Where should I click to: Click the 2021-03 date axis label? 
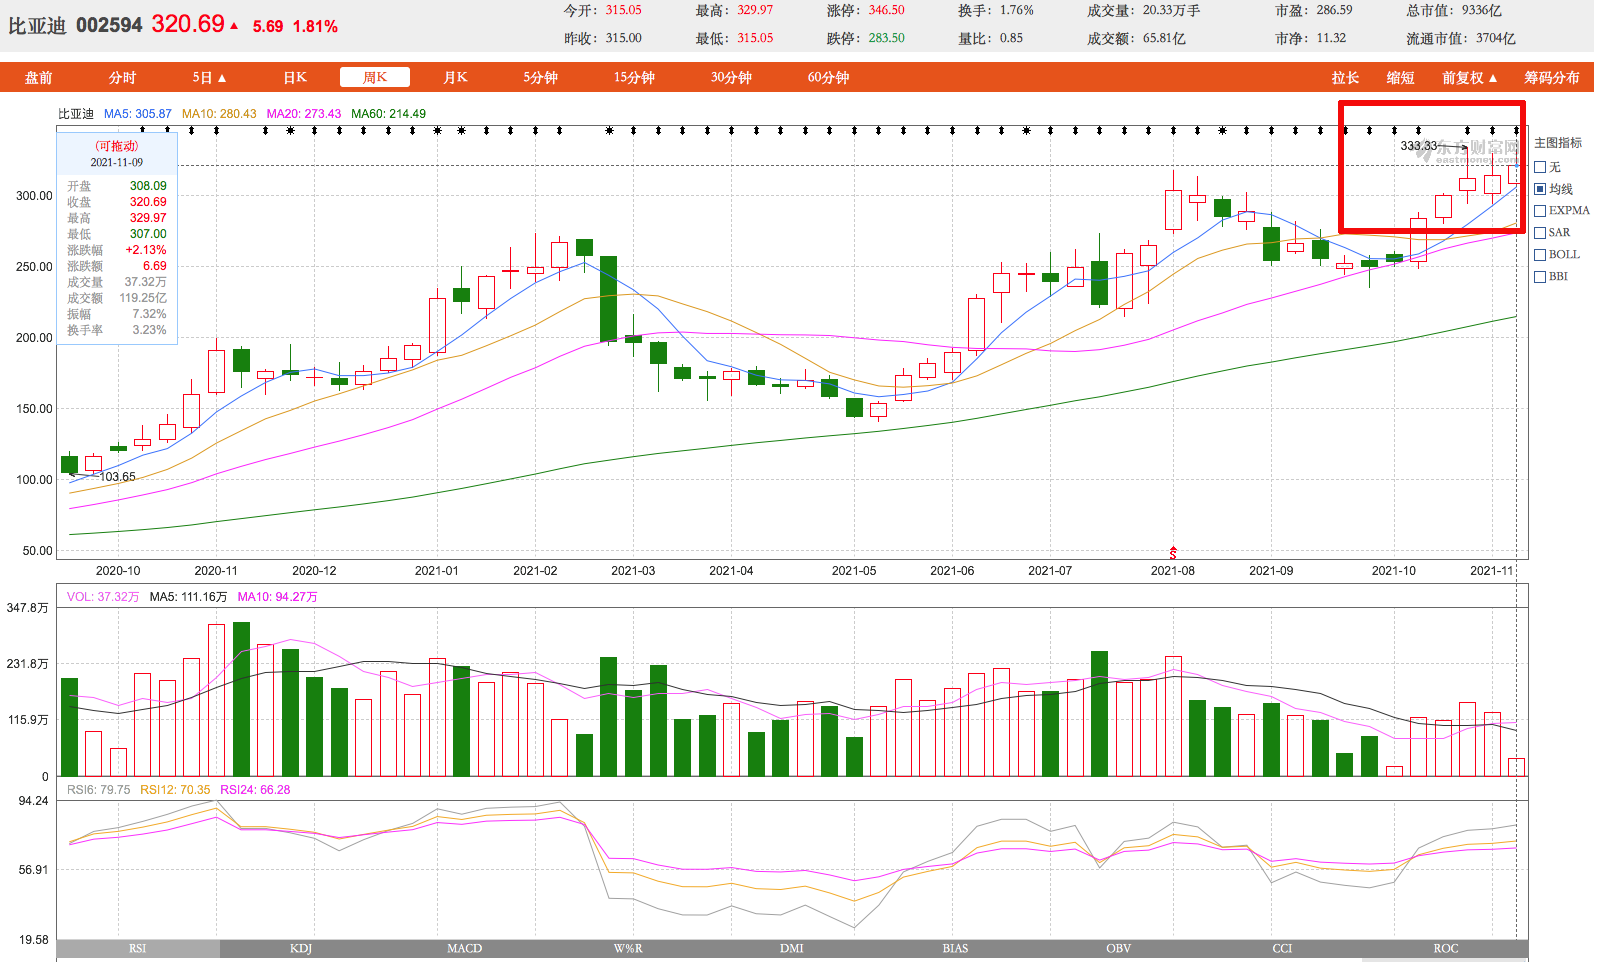[x=633, y=571]
